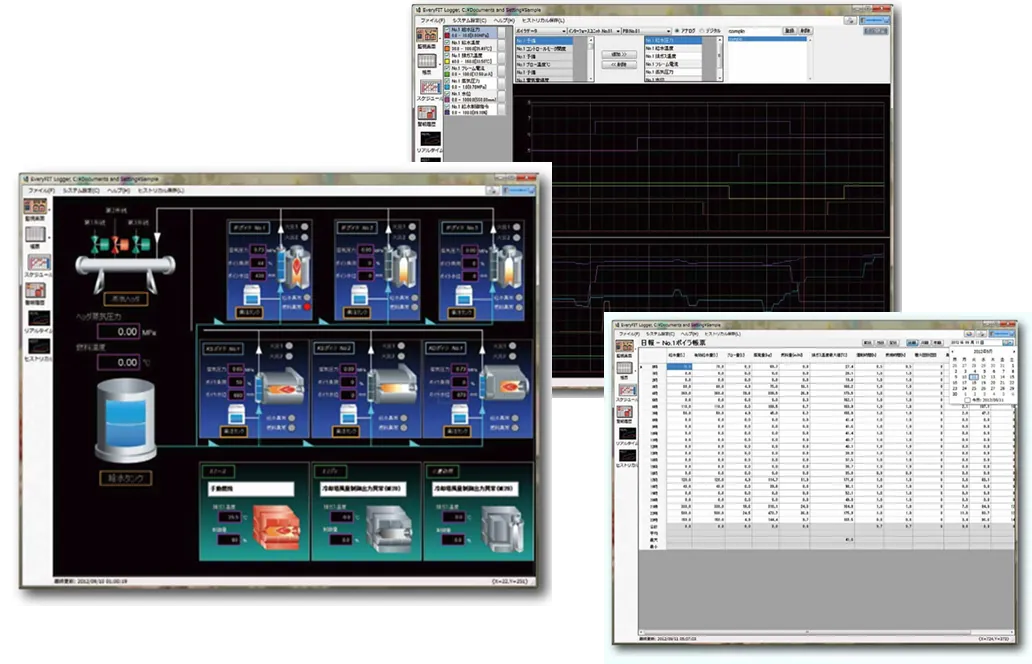Click yellow color swatch of No.1 排ガス温度

point(447,61)
